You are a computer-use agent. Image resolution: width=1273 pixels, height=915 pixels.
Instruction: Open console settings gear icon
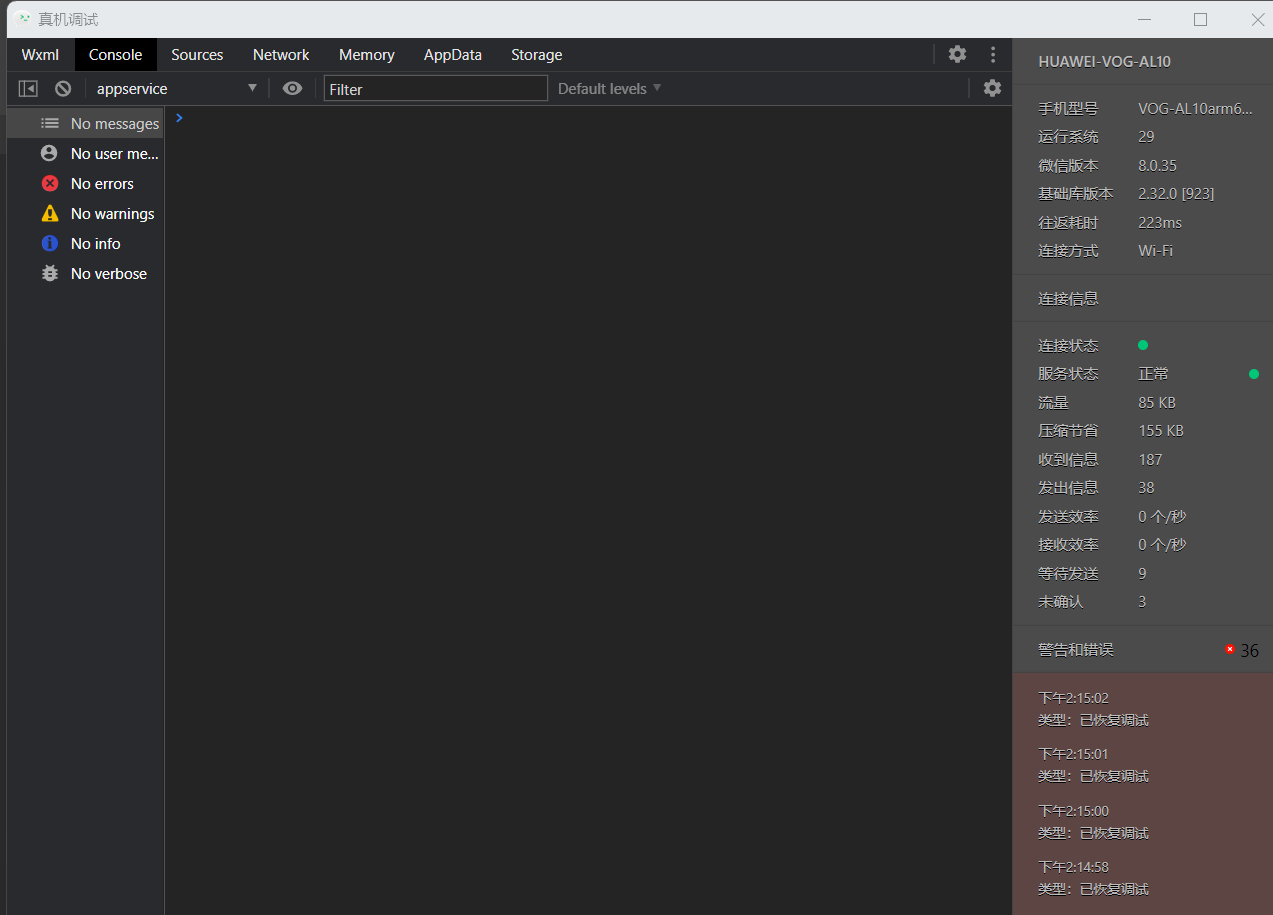(x=992, y=88)
